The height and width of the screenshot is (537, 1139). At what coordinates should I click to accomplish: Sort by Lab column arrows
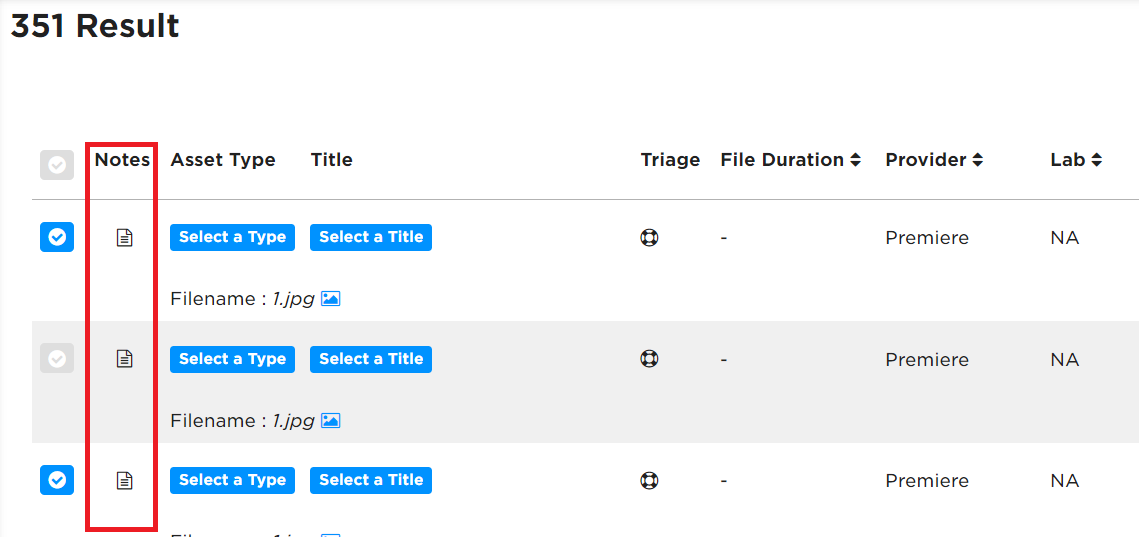[1096, 160]
